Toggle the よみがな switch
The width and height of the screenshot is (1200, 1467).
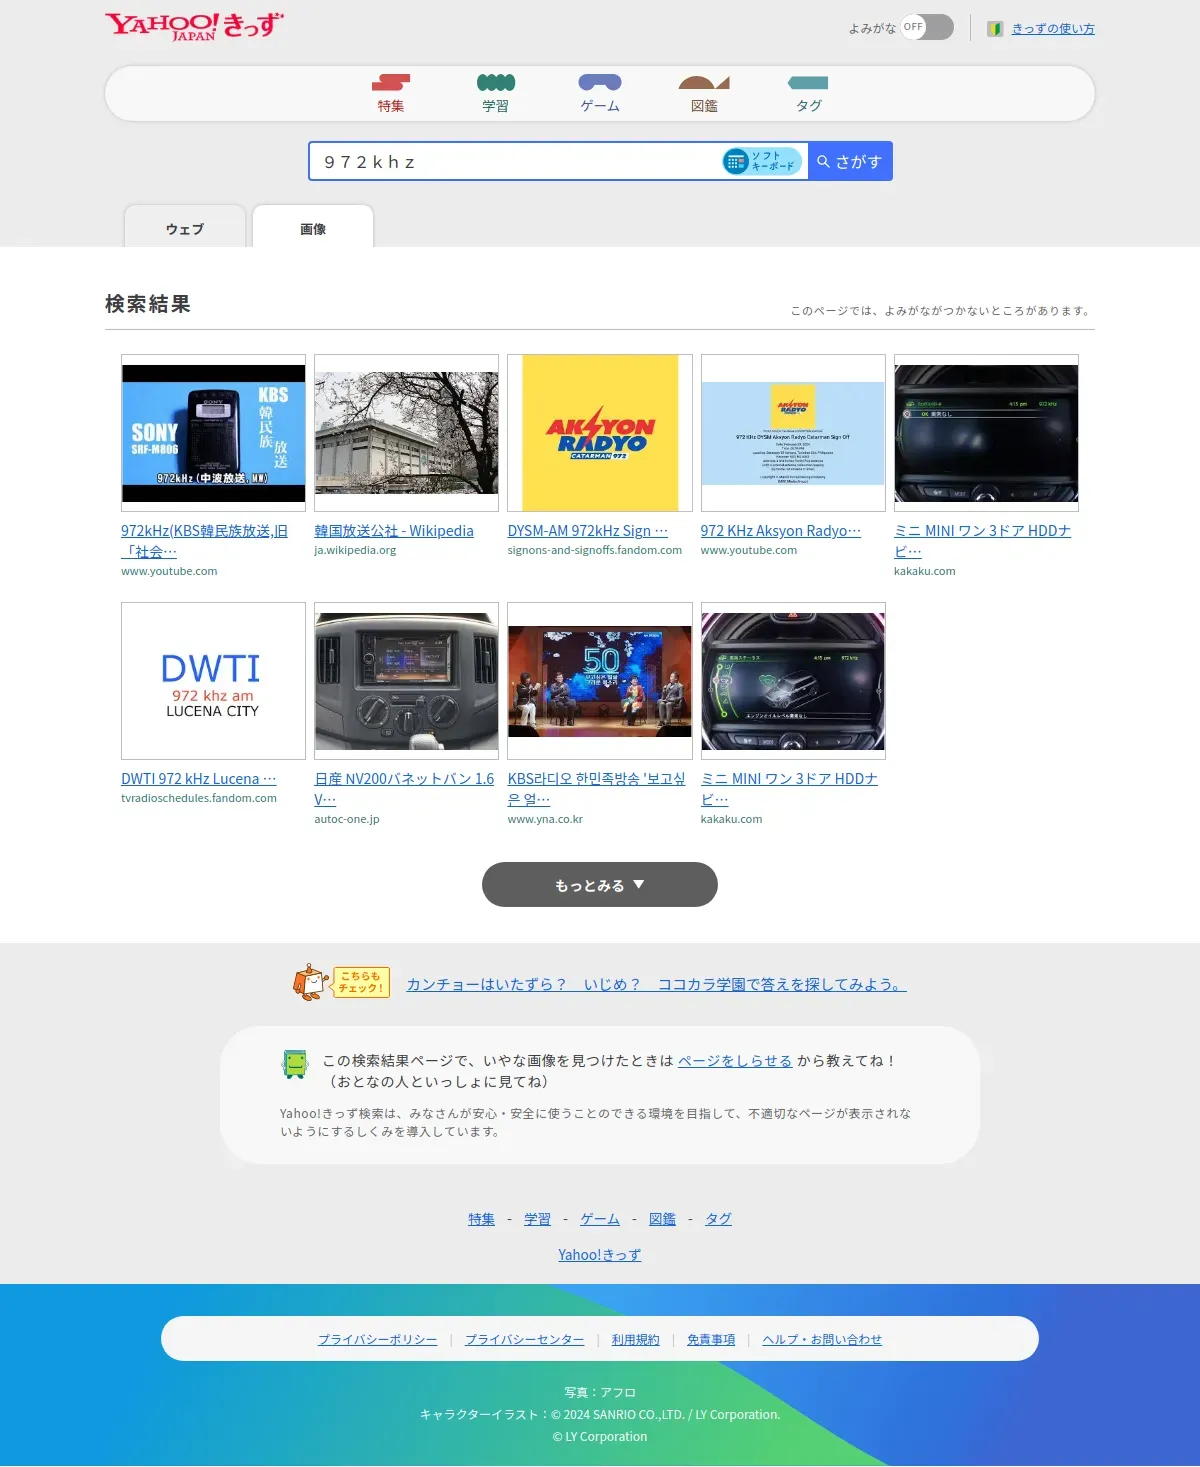[x=927, y=27]
